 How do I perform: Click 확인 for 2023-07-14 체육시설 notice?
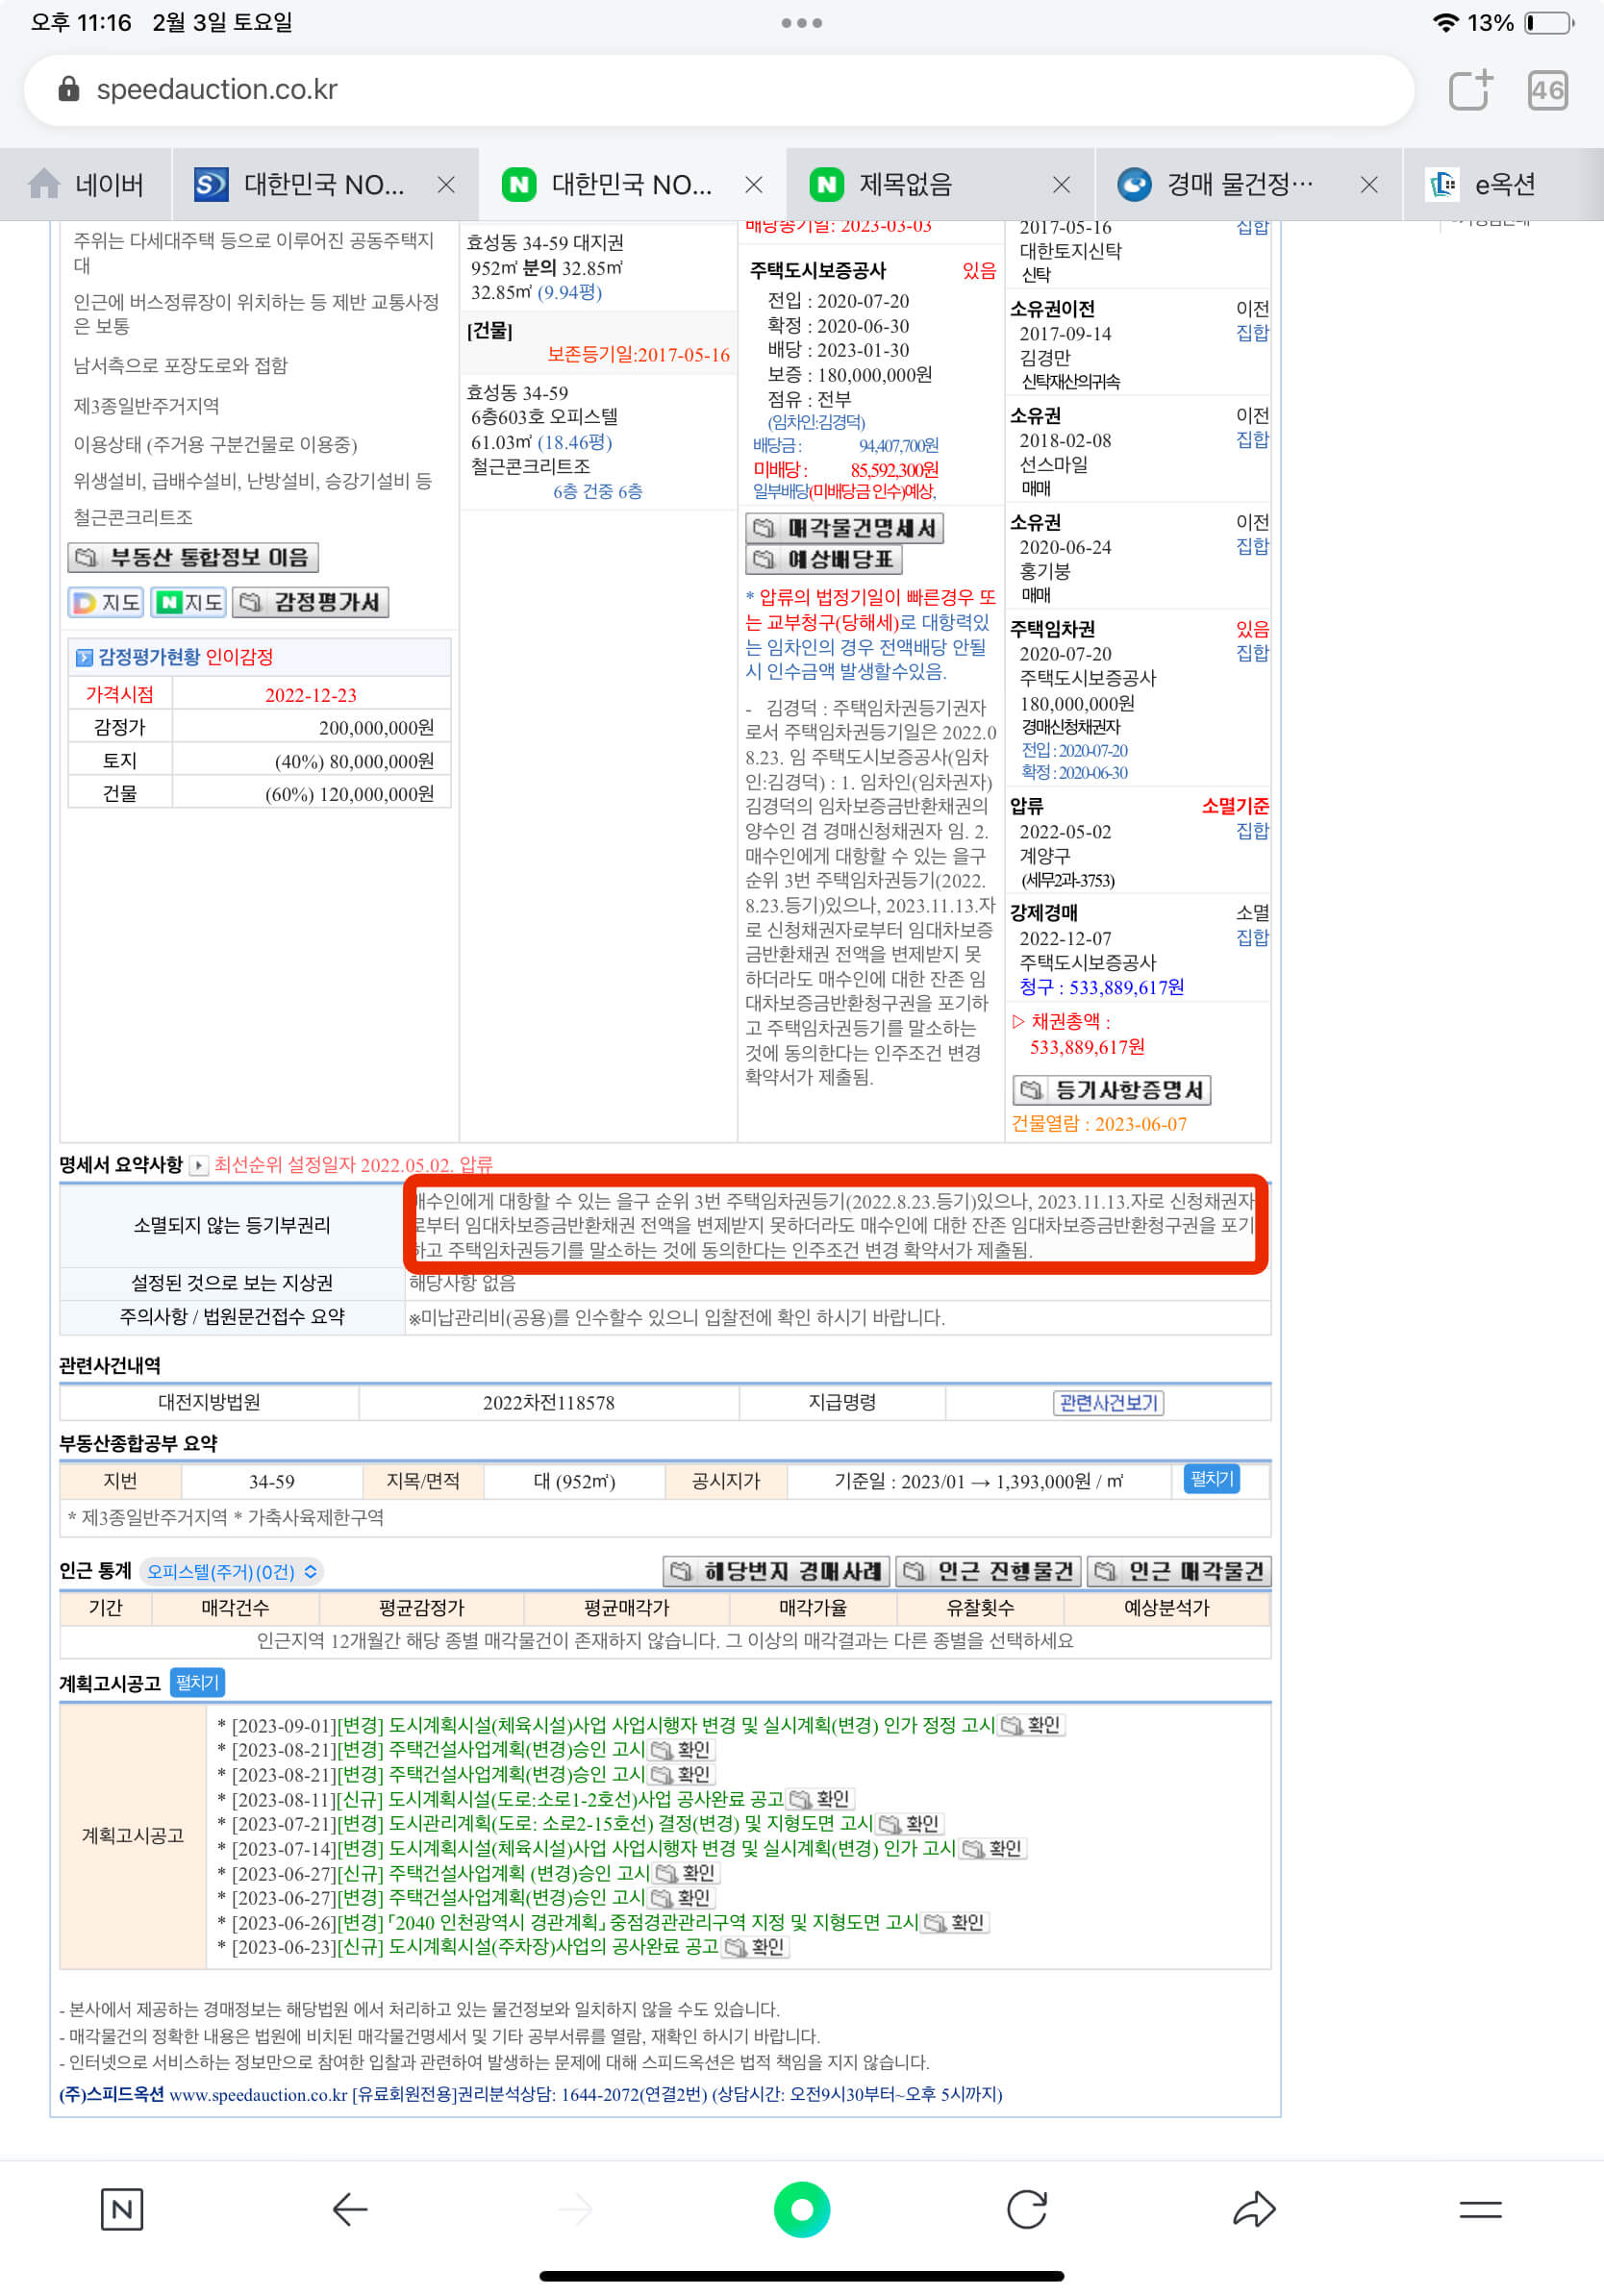[x=992, y=1849]
